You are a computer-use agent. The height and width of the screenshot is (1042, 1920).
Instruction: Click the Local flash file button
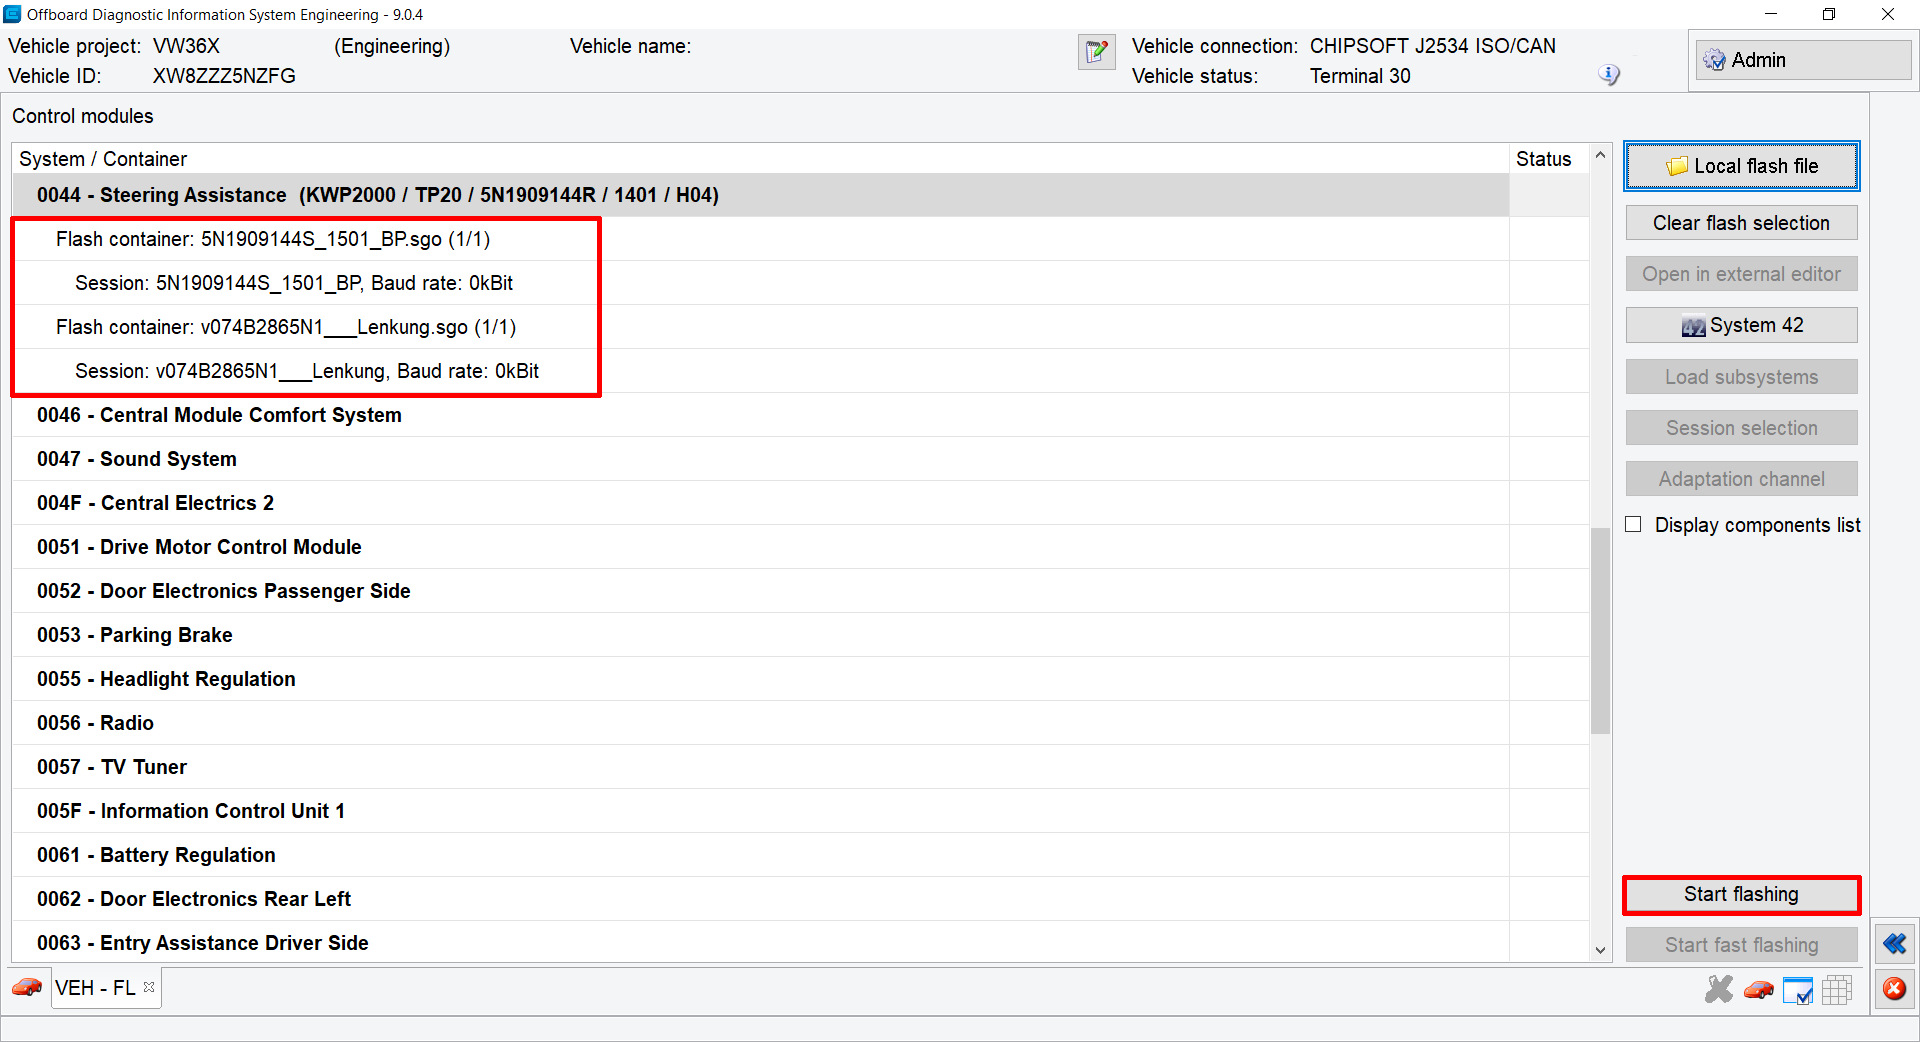tap(1741, 166)
